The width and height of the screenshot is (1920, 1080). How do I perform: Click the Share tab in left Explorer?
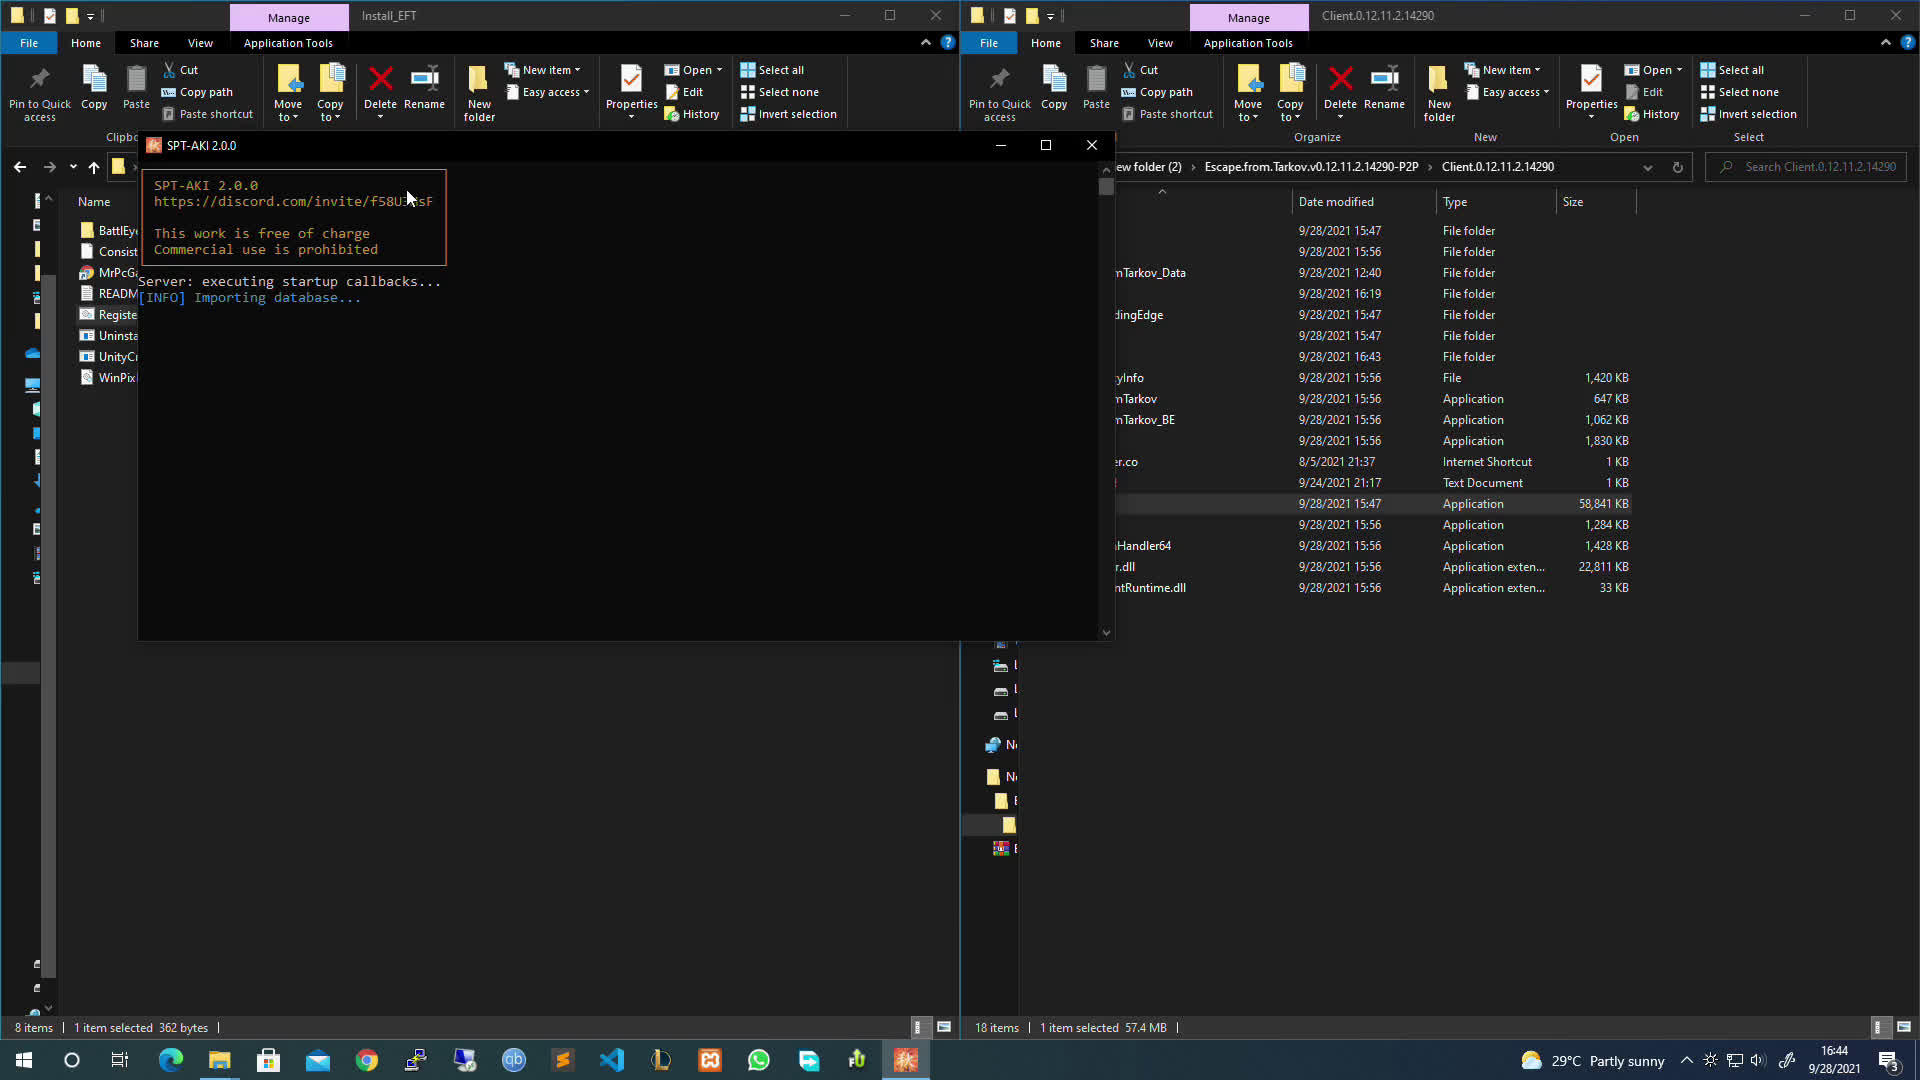[x=144, y=42]
